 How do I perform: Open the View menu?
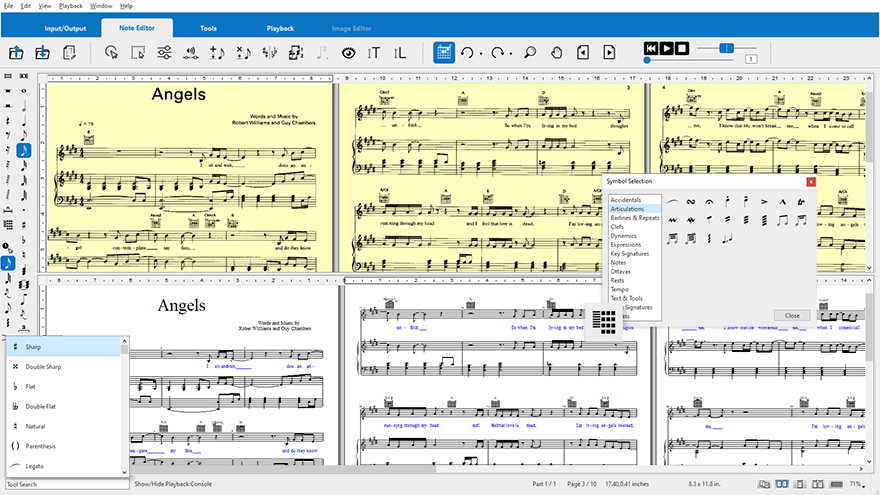coord(44,6)
